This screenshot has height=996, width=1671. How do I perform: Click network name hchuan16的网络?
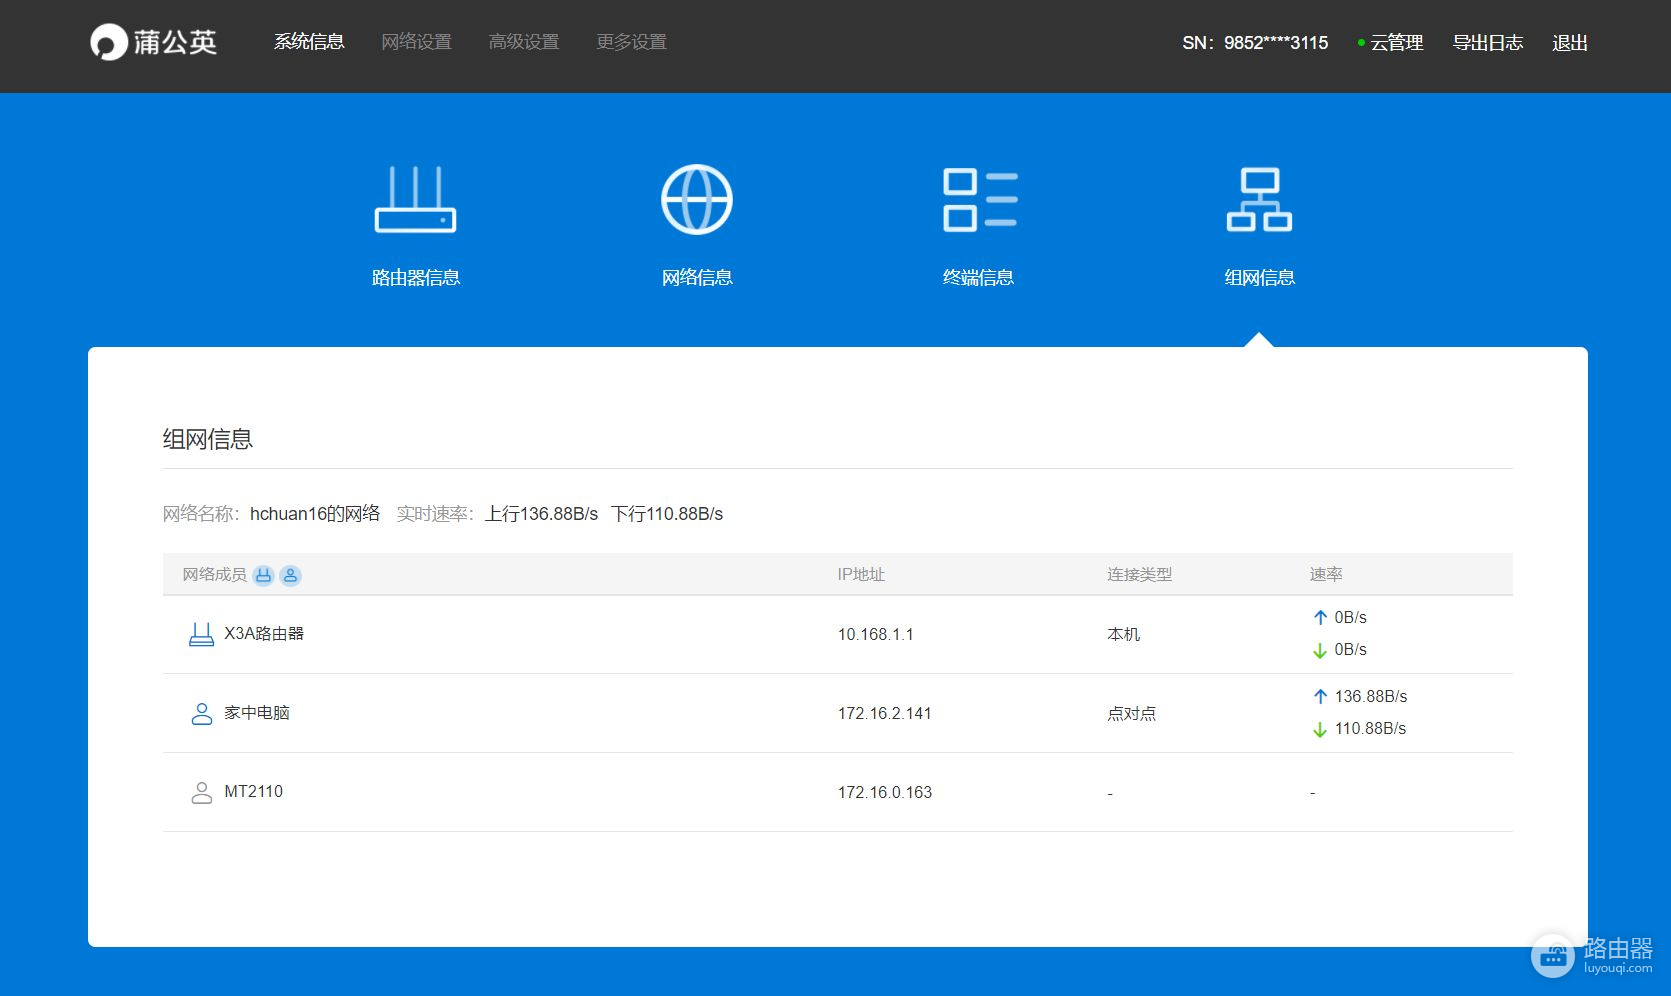[x=315, y=513]
